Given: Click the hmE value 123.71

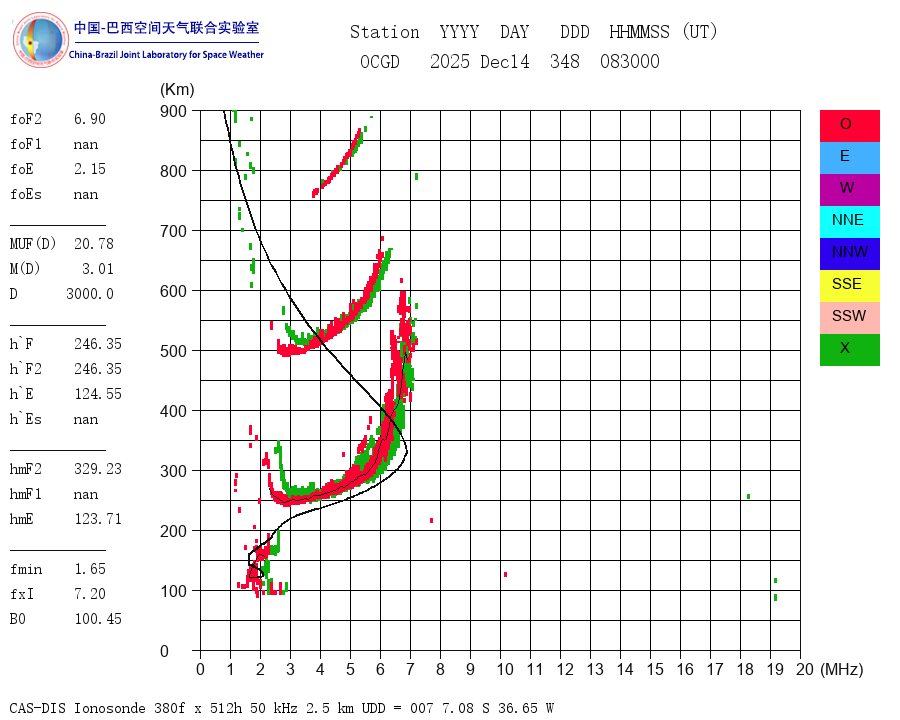Looking at the screenshot, I should (98, 519).
